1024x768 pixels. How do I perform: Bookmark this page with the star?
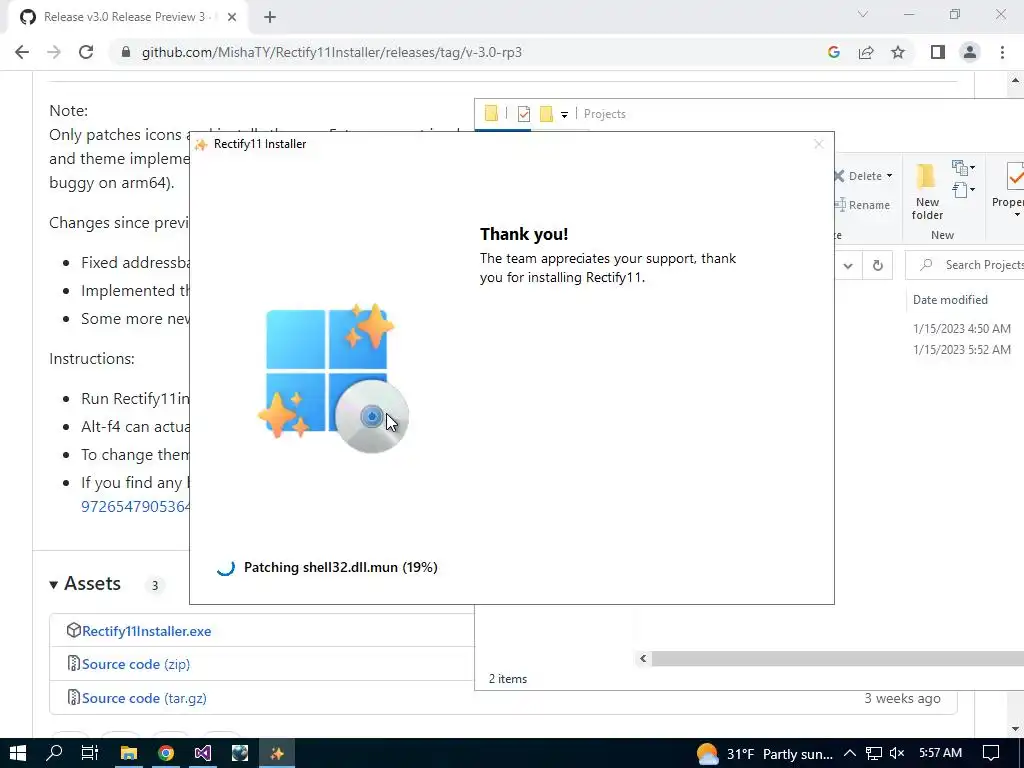pyautogui.click(x=898, y=52)
